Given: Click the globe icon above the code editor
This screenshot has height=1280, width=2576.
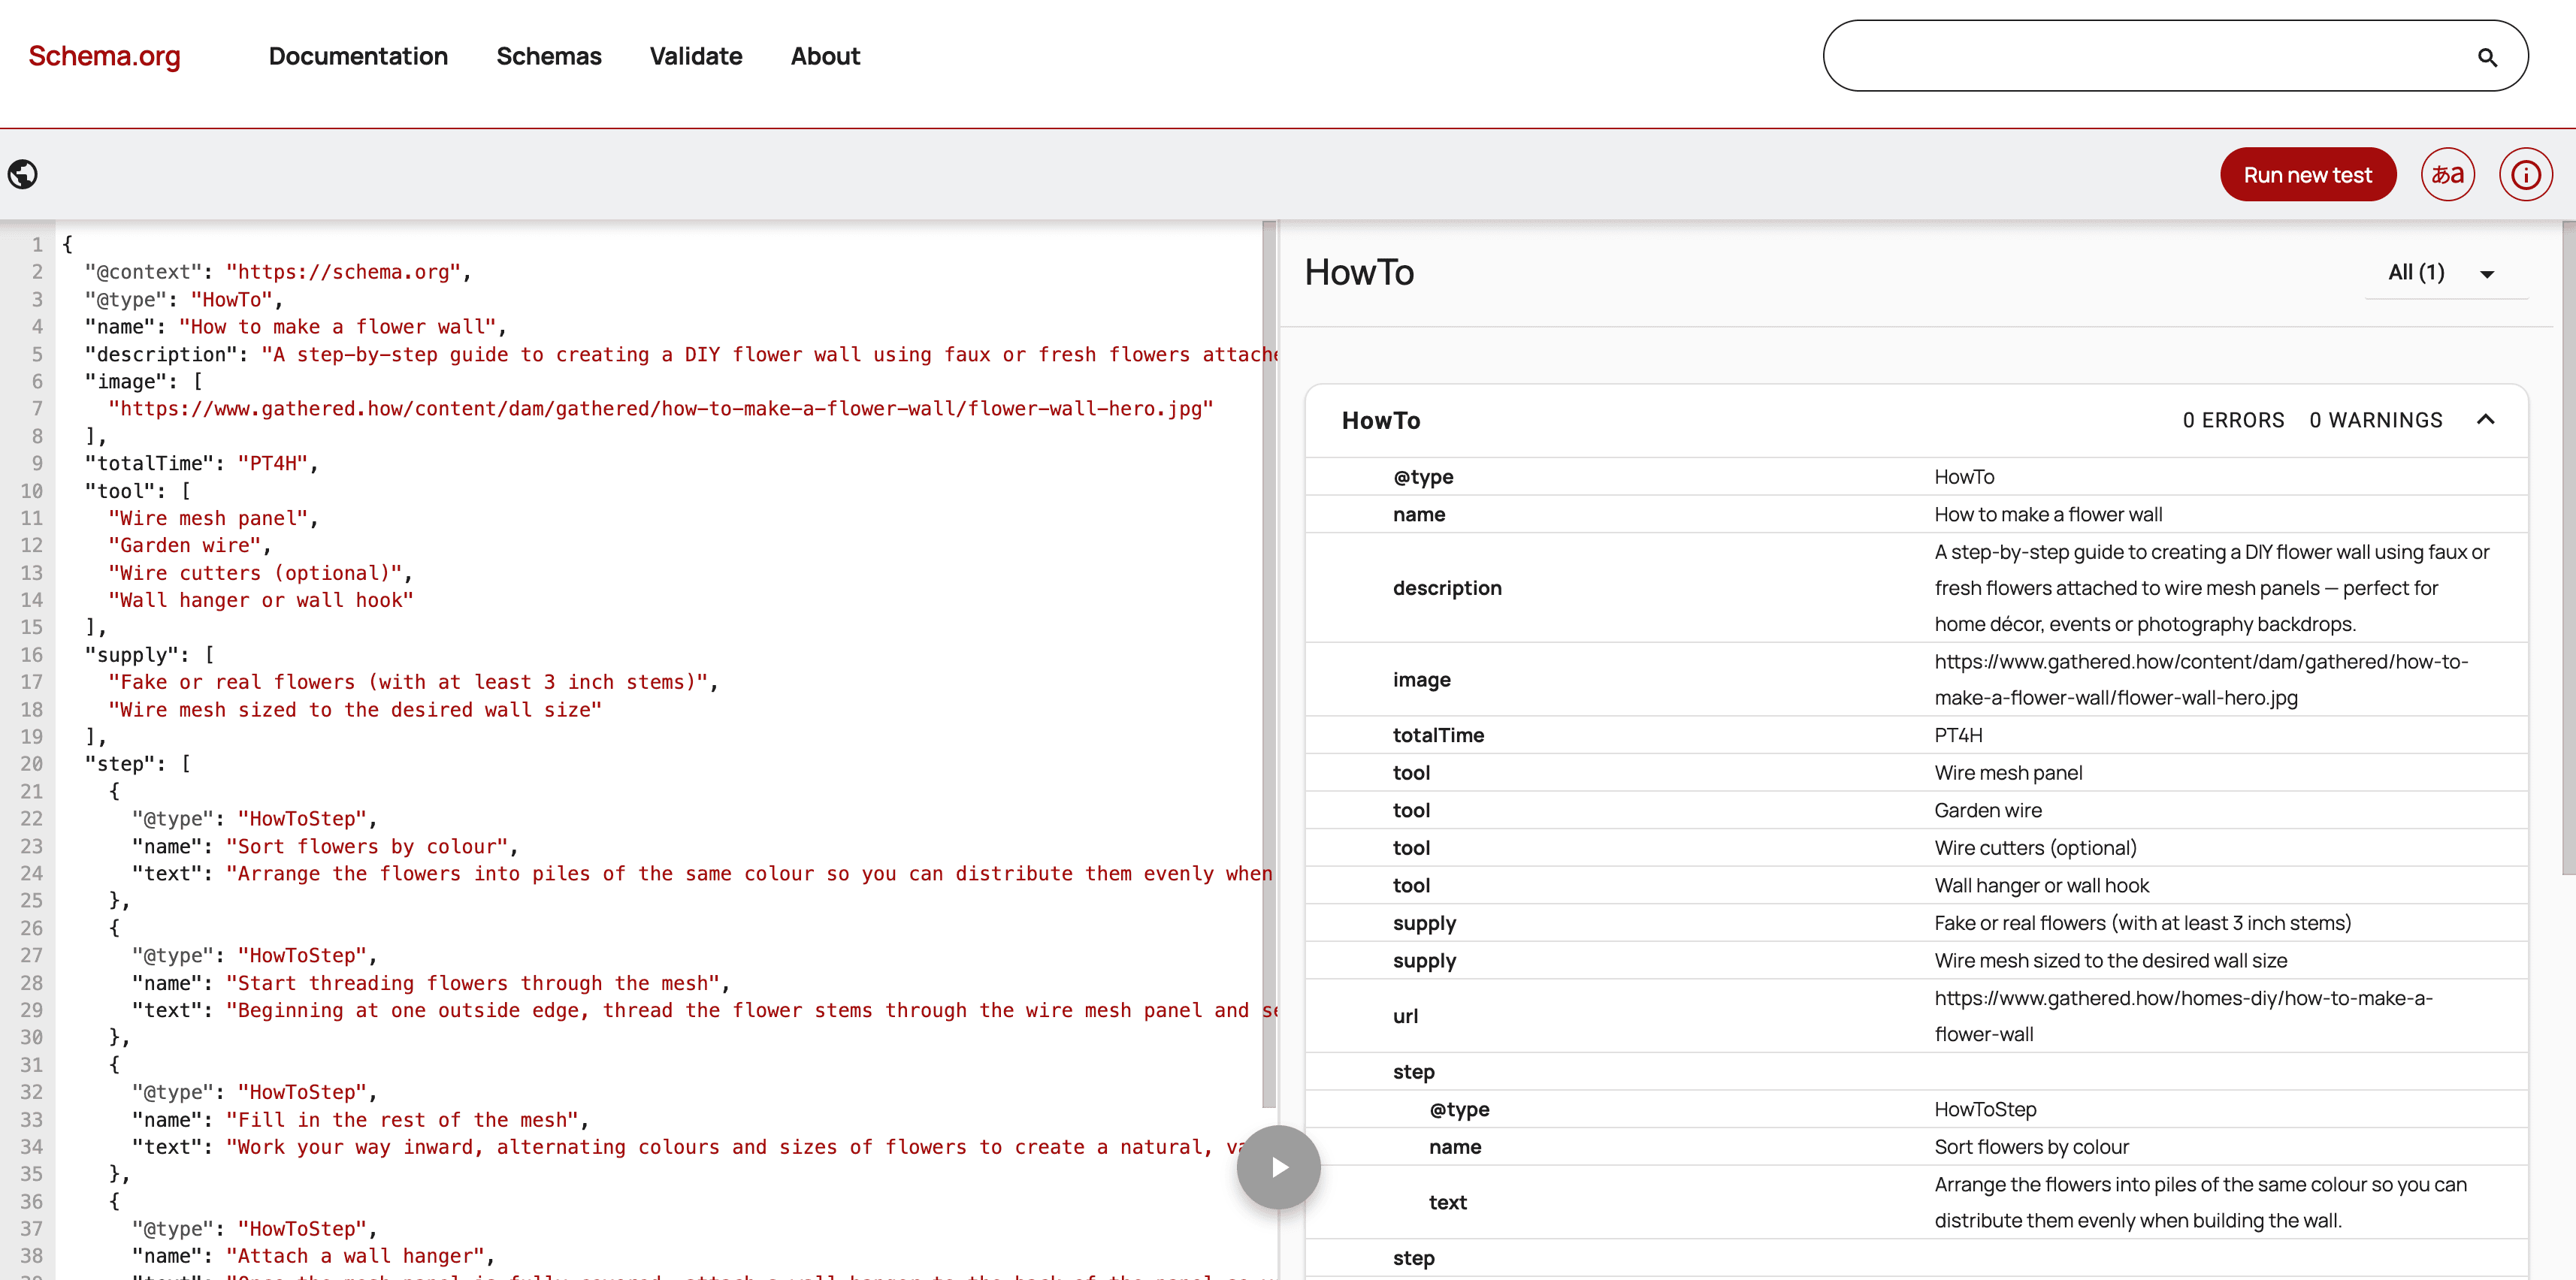Looking at the screenshot, I should [23, 173].
